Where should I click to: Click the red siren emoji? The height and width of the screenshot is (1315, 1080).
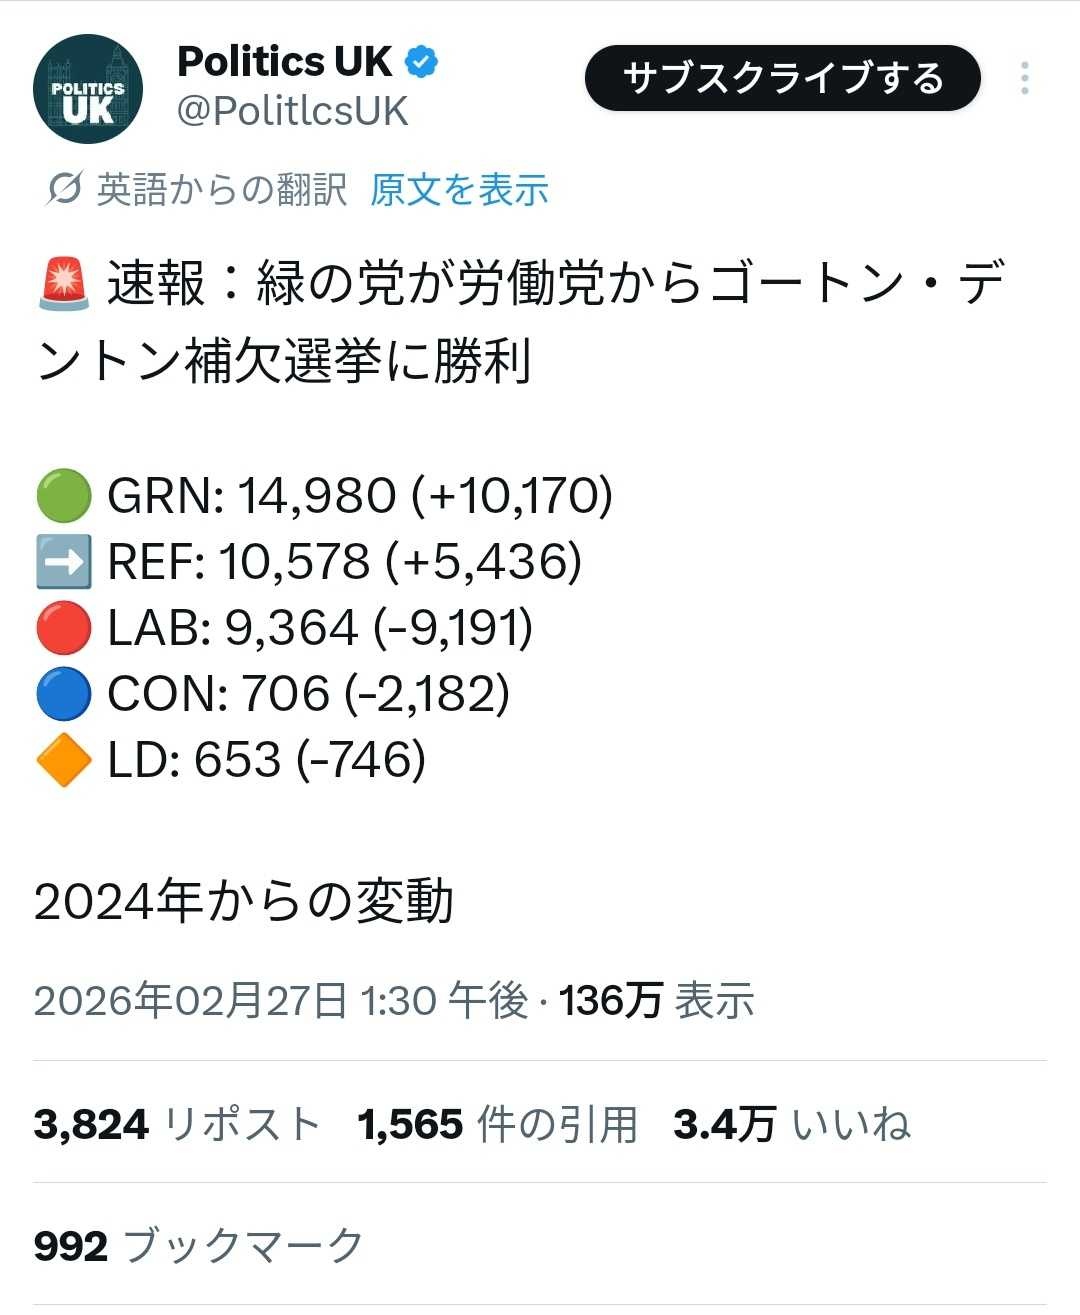pyautogui.click(x=64, y=283)
